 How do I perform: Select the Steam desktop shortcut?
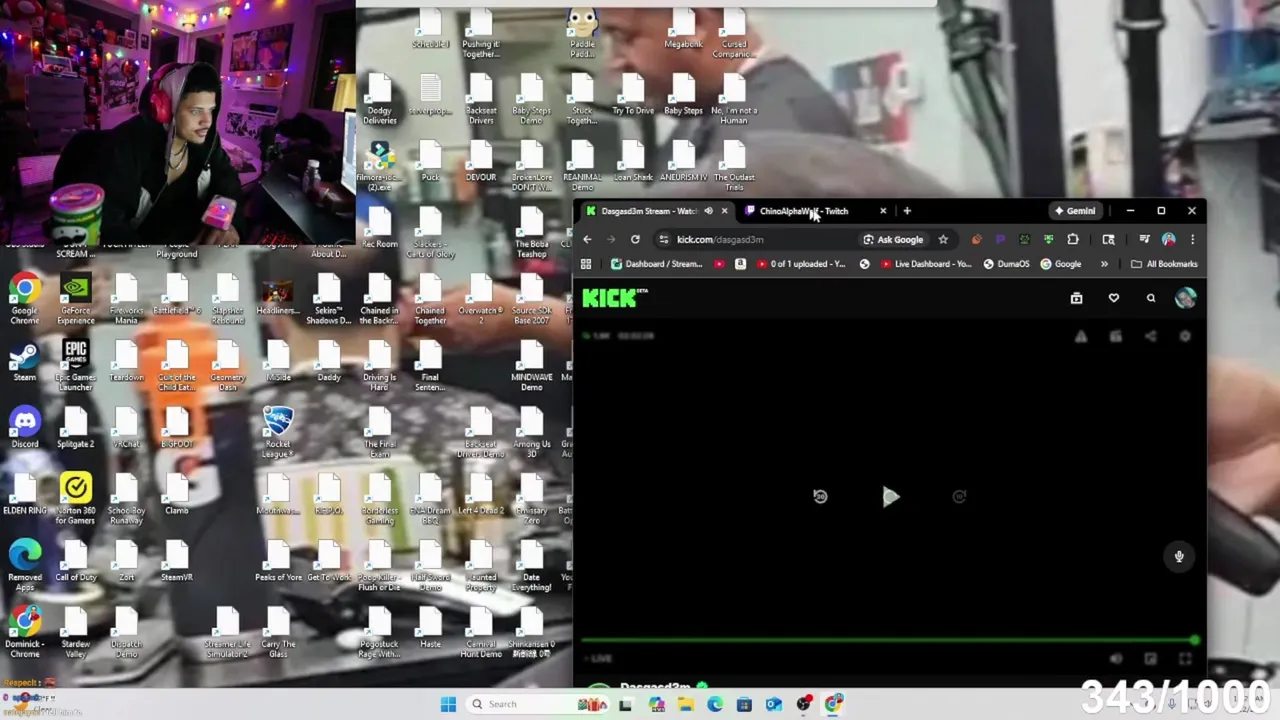click(x=25, y=362)
